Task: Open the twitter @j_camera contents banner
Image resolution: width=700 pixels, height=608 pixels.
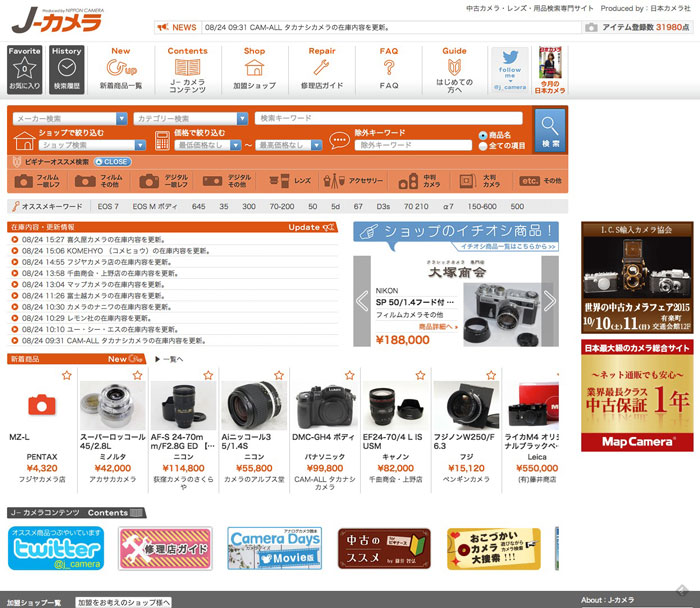Action: [56, 548]
